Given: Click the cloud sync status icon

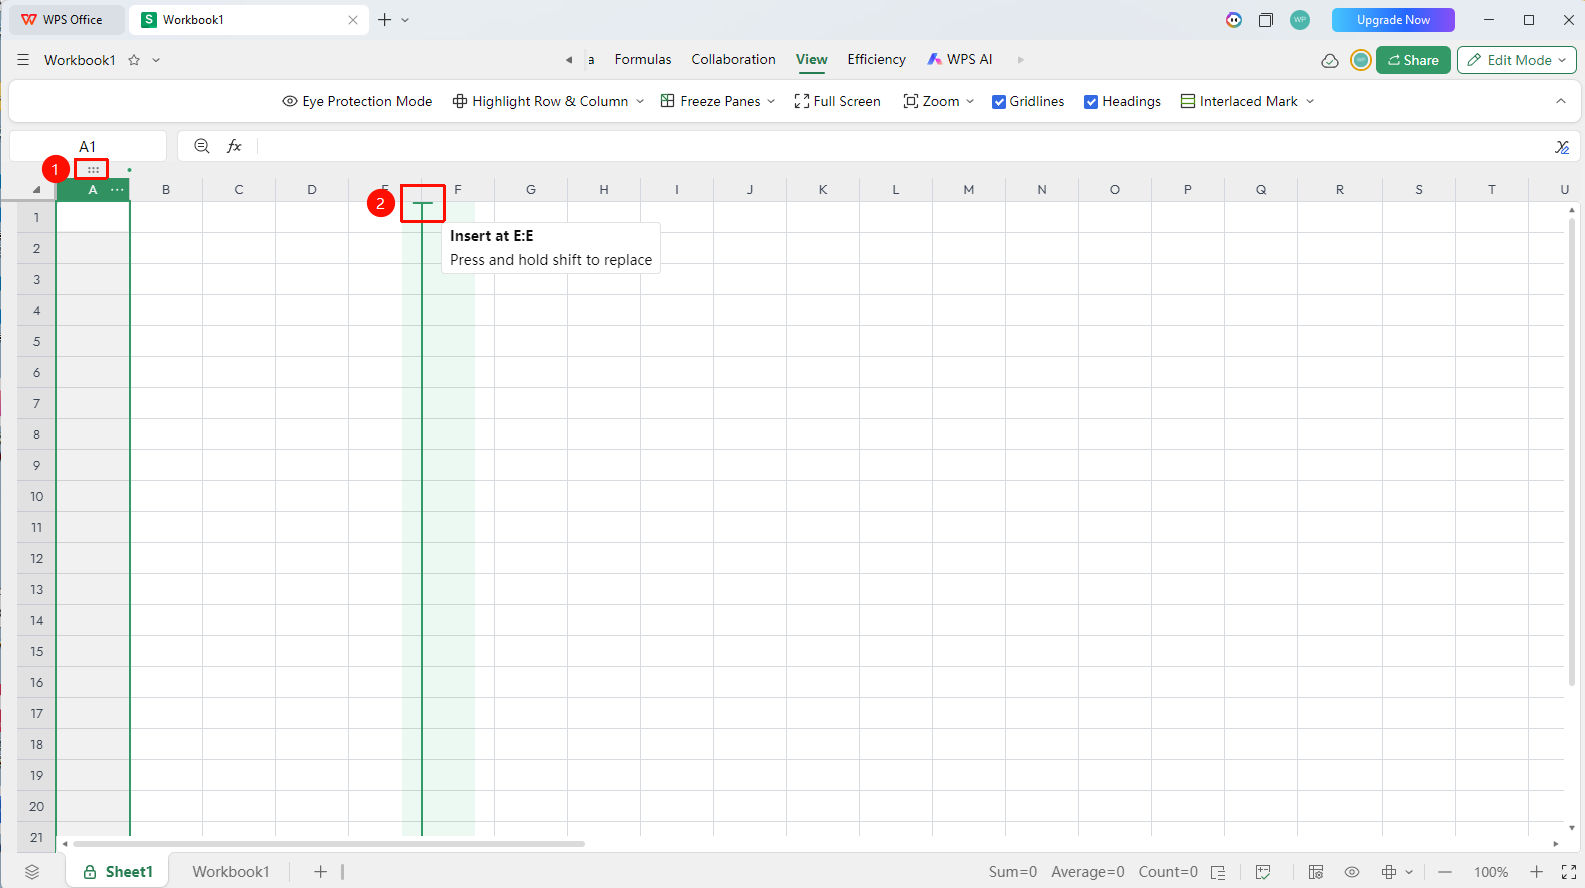Looking at the screenshot, I should [x=1330, y=60].
